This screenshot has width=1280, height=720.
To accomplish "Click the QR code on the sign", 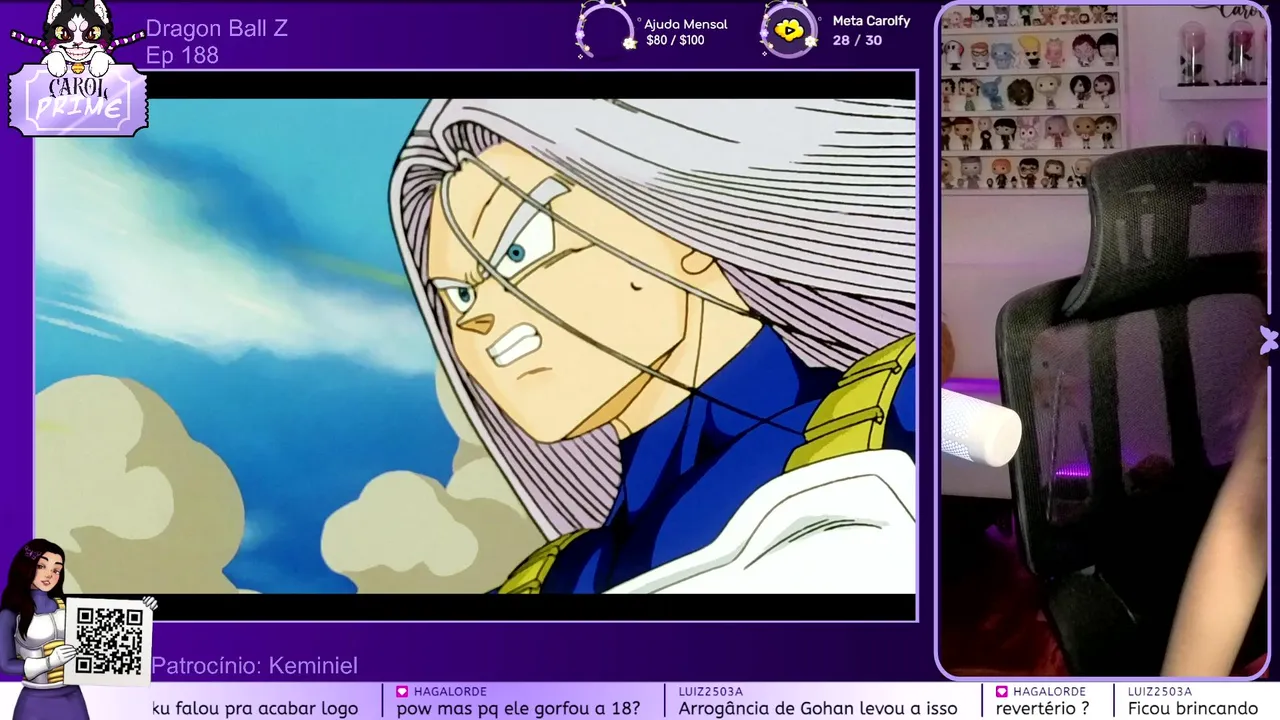I will tap(109, 640).
